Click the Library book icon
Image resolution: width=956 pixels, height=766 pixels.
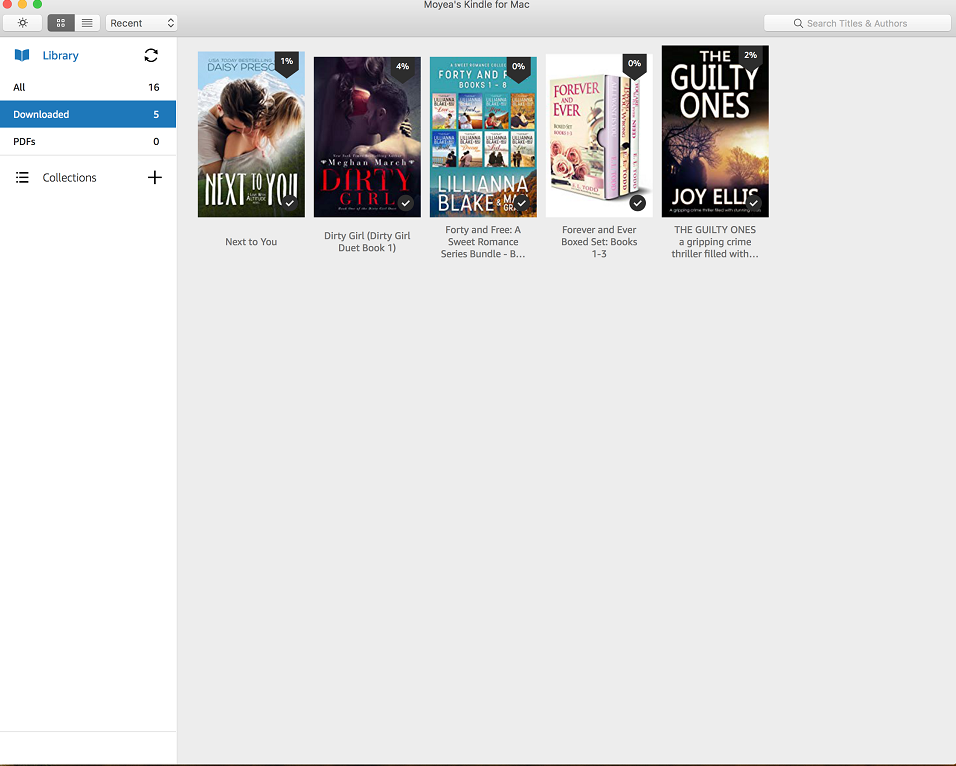click(x=22, y=56)
